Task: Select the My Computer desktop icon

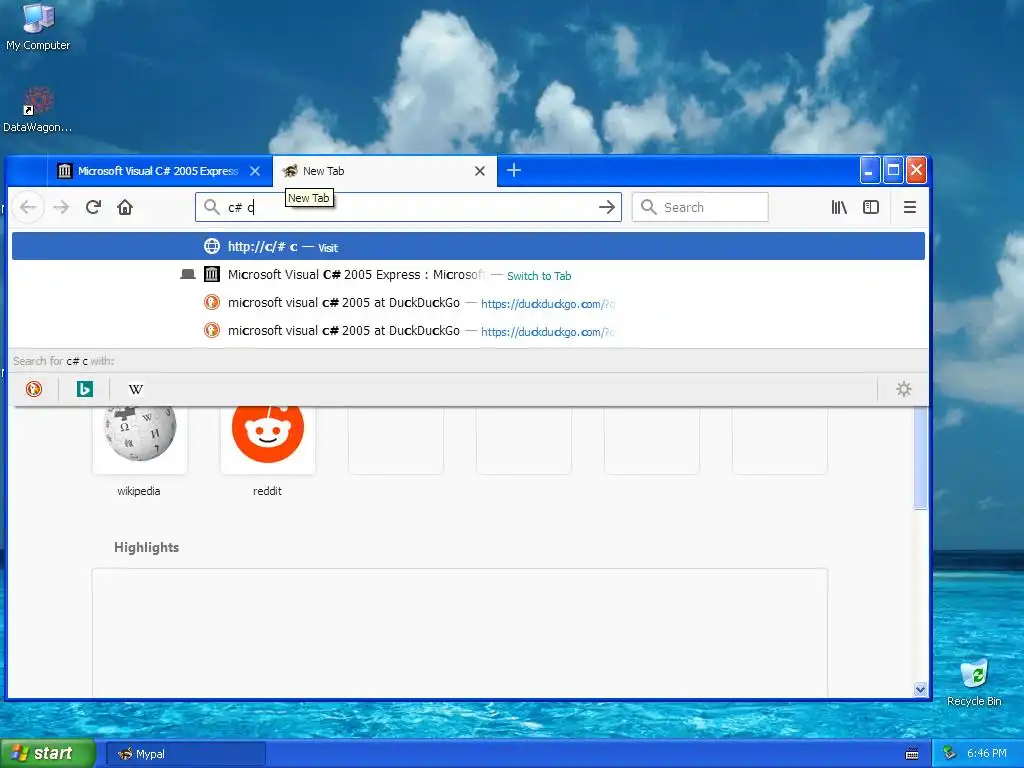Action: [38, 26]
